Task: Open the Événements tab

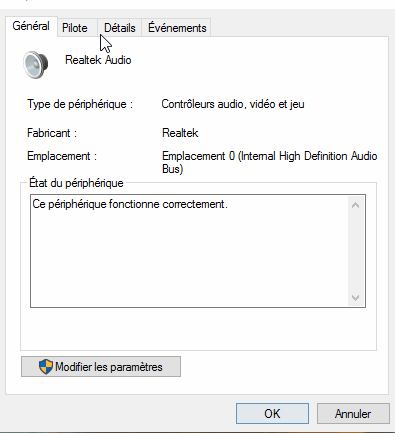Action: 177,28
